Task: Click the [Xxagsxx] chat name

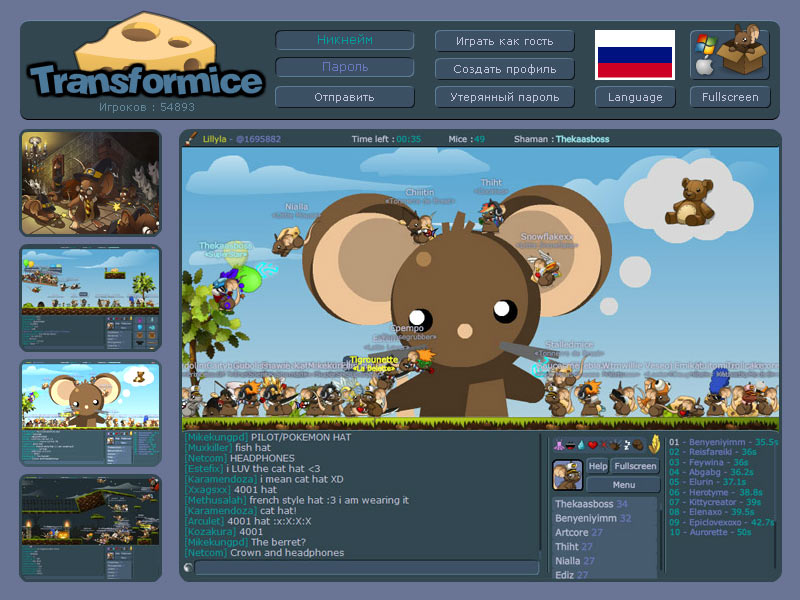Action: (208, 489)
